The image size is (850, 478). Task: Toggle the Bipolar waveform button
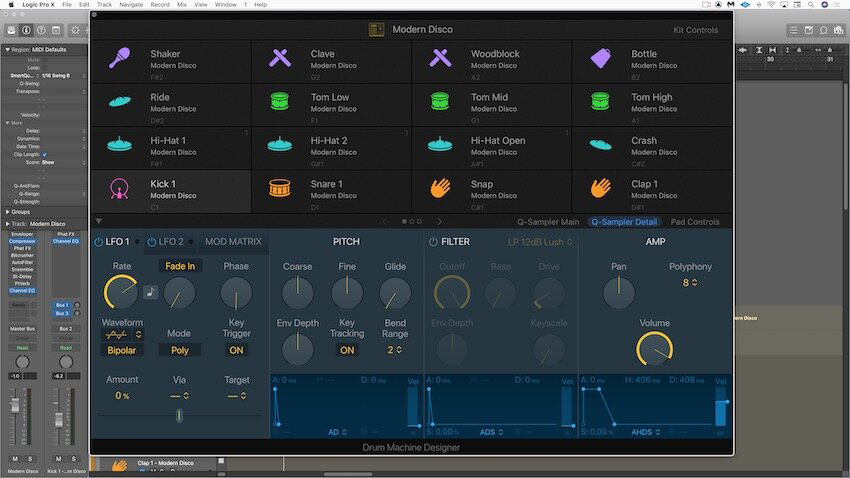tap(121, 350)
